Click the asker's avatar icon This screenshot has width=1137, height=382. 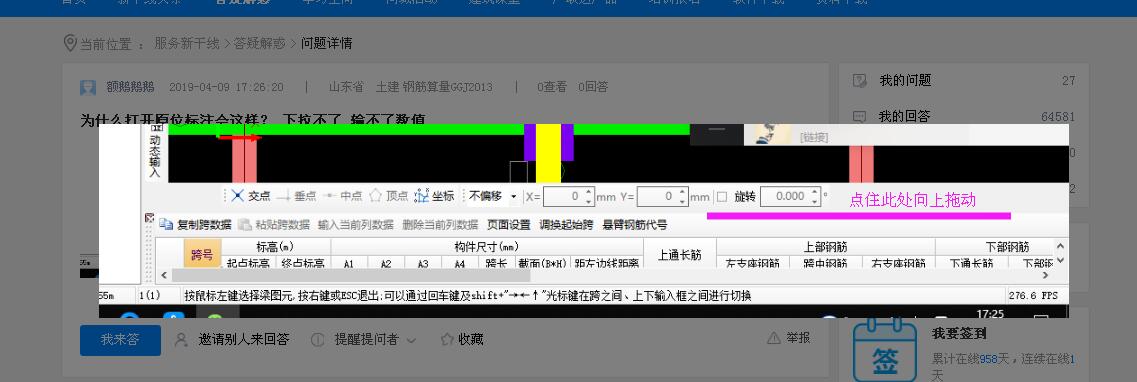(x=88, y=88)
